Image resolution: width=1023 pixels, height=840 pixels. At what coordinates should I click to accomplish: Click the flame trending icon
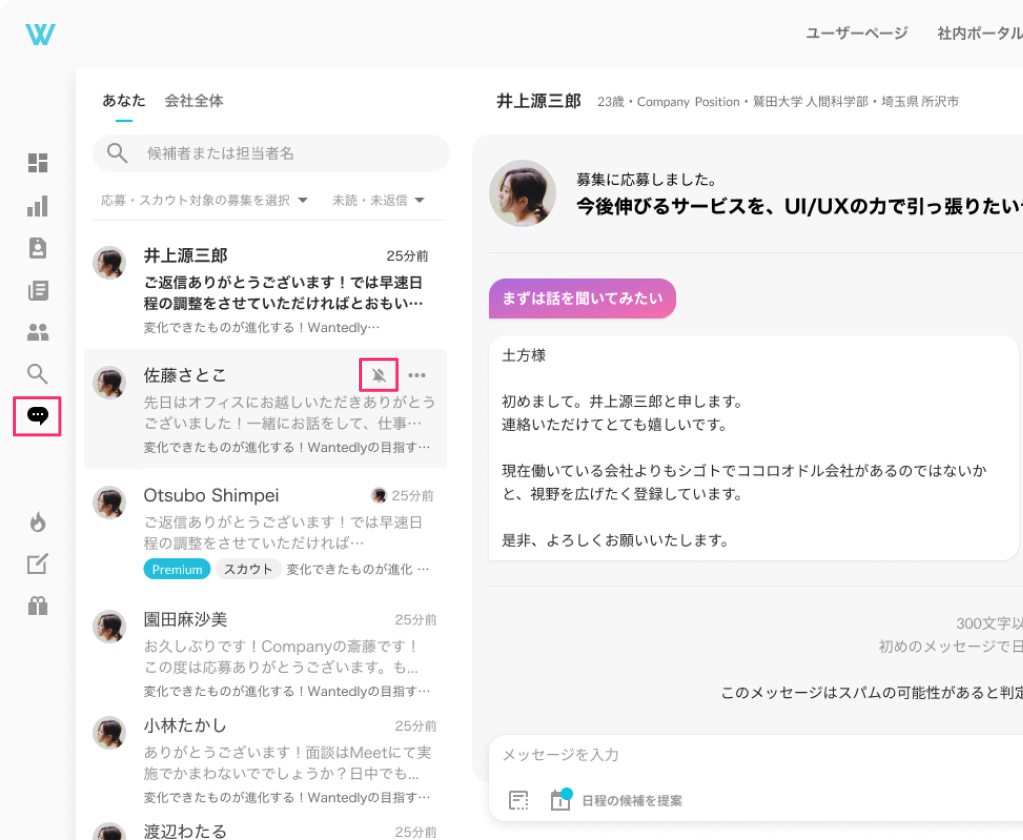[x=37, y=521]
